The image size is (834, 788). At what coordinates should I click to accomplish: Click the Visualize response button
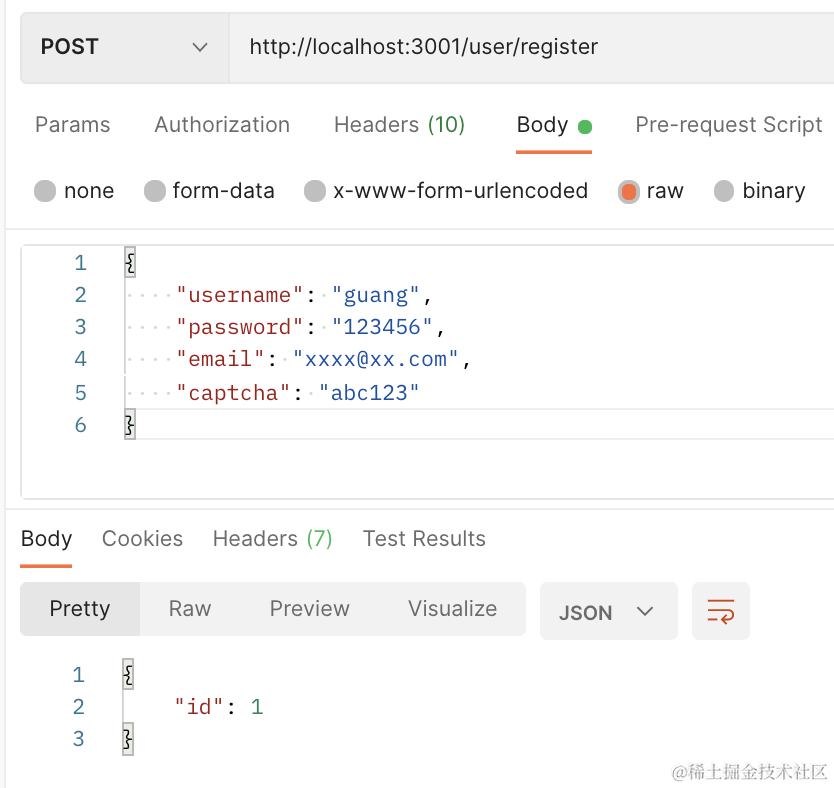tap(452, 609)
